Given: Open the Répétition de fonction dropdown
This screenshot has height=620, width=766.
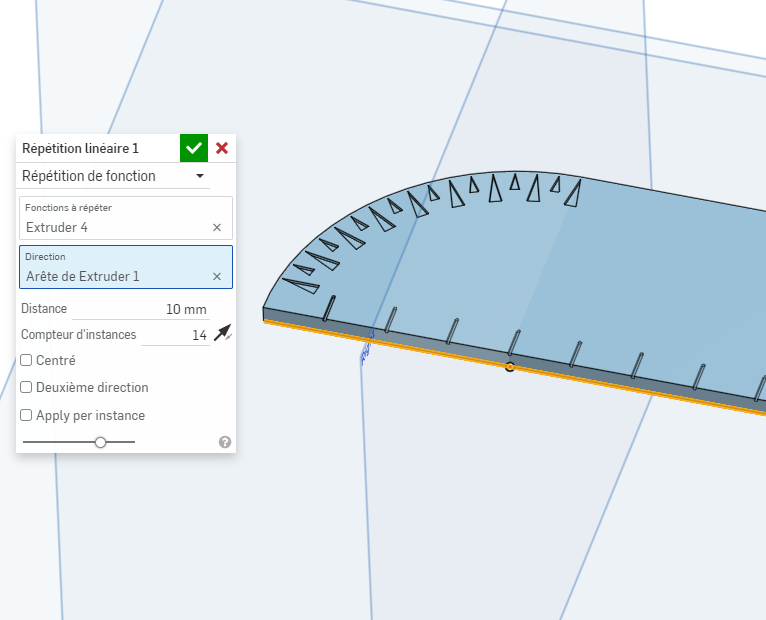Looking at the screenshot, I should coord(114,177).
